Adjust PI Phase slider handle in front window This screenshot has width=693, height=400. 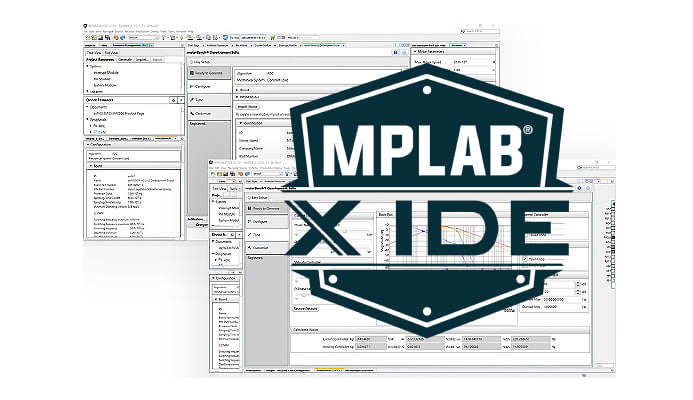(303, 295)
